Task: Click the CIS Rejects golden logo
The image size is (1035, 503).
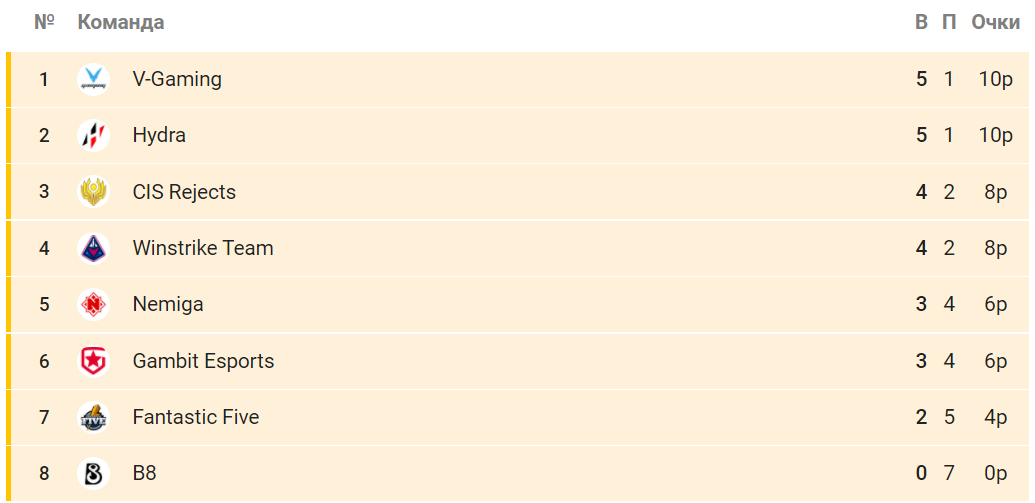Action: coord(93,192)
